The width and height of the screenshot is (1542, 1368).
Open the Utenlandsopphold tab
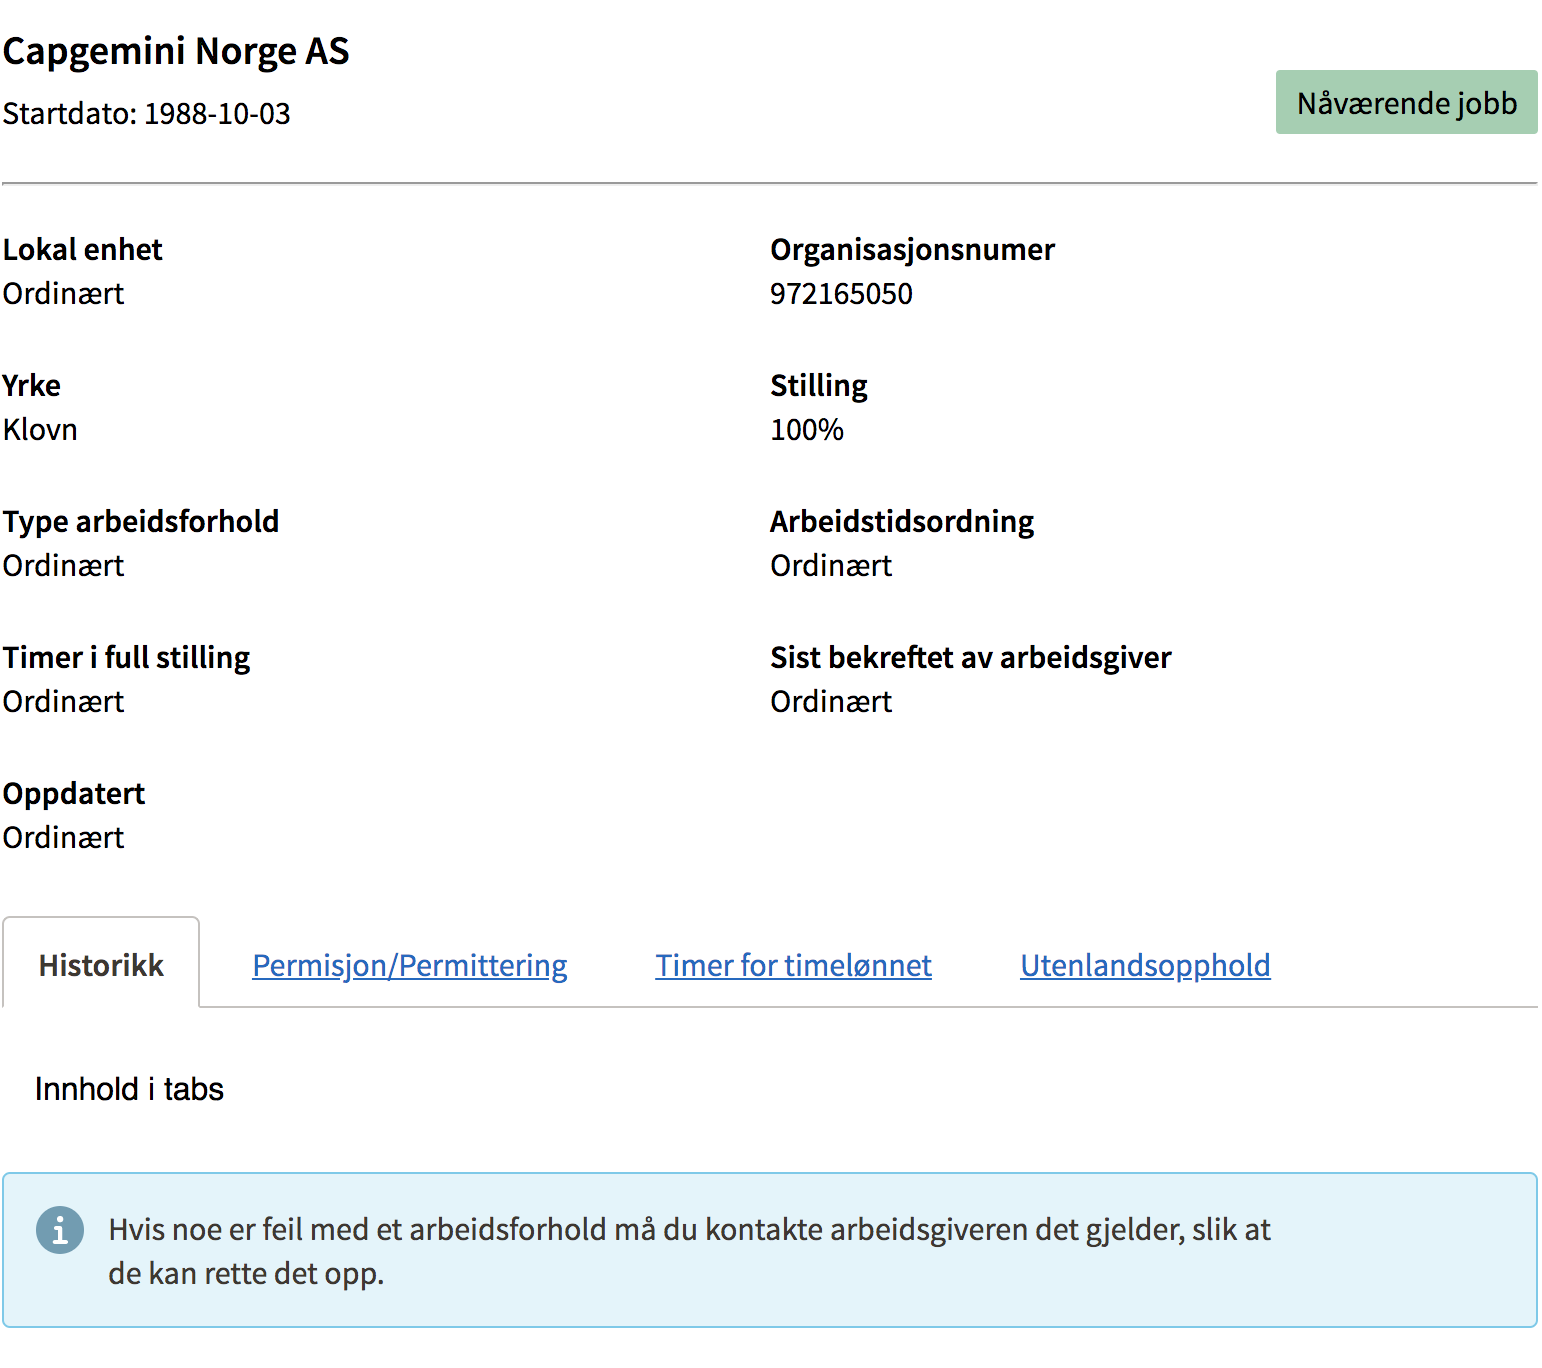point(1146,965)
